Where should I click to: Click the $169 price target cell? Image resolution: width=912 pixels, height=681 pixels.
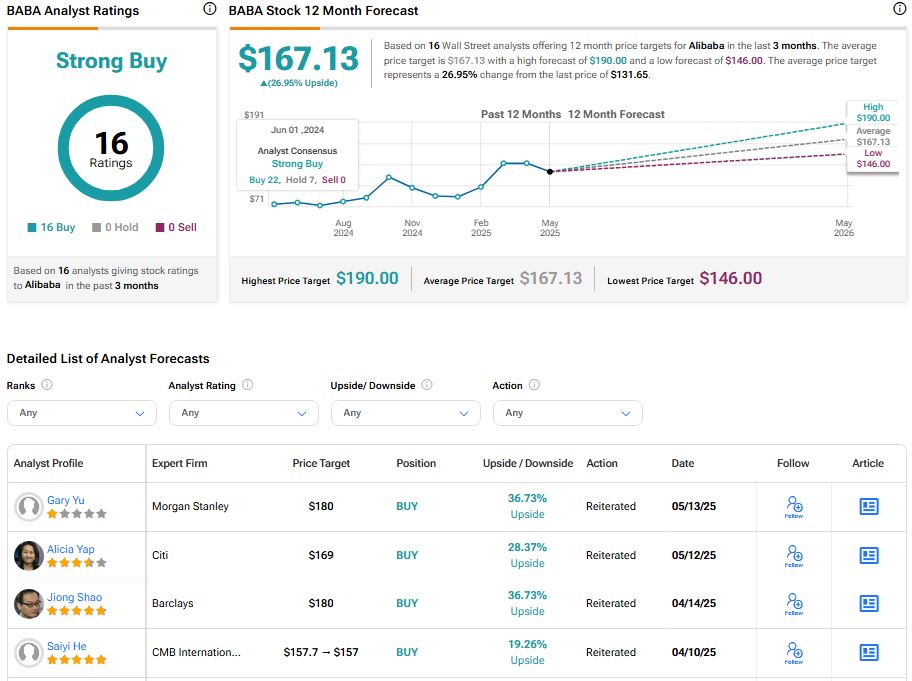pos(321,555)
